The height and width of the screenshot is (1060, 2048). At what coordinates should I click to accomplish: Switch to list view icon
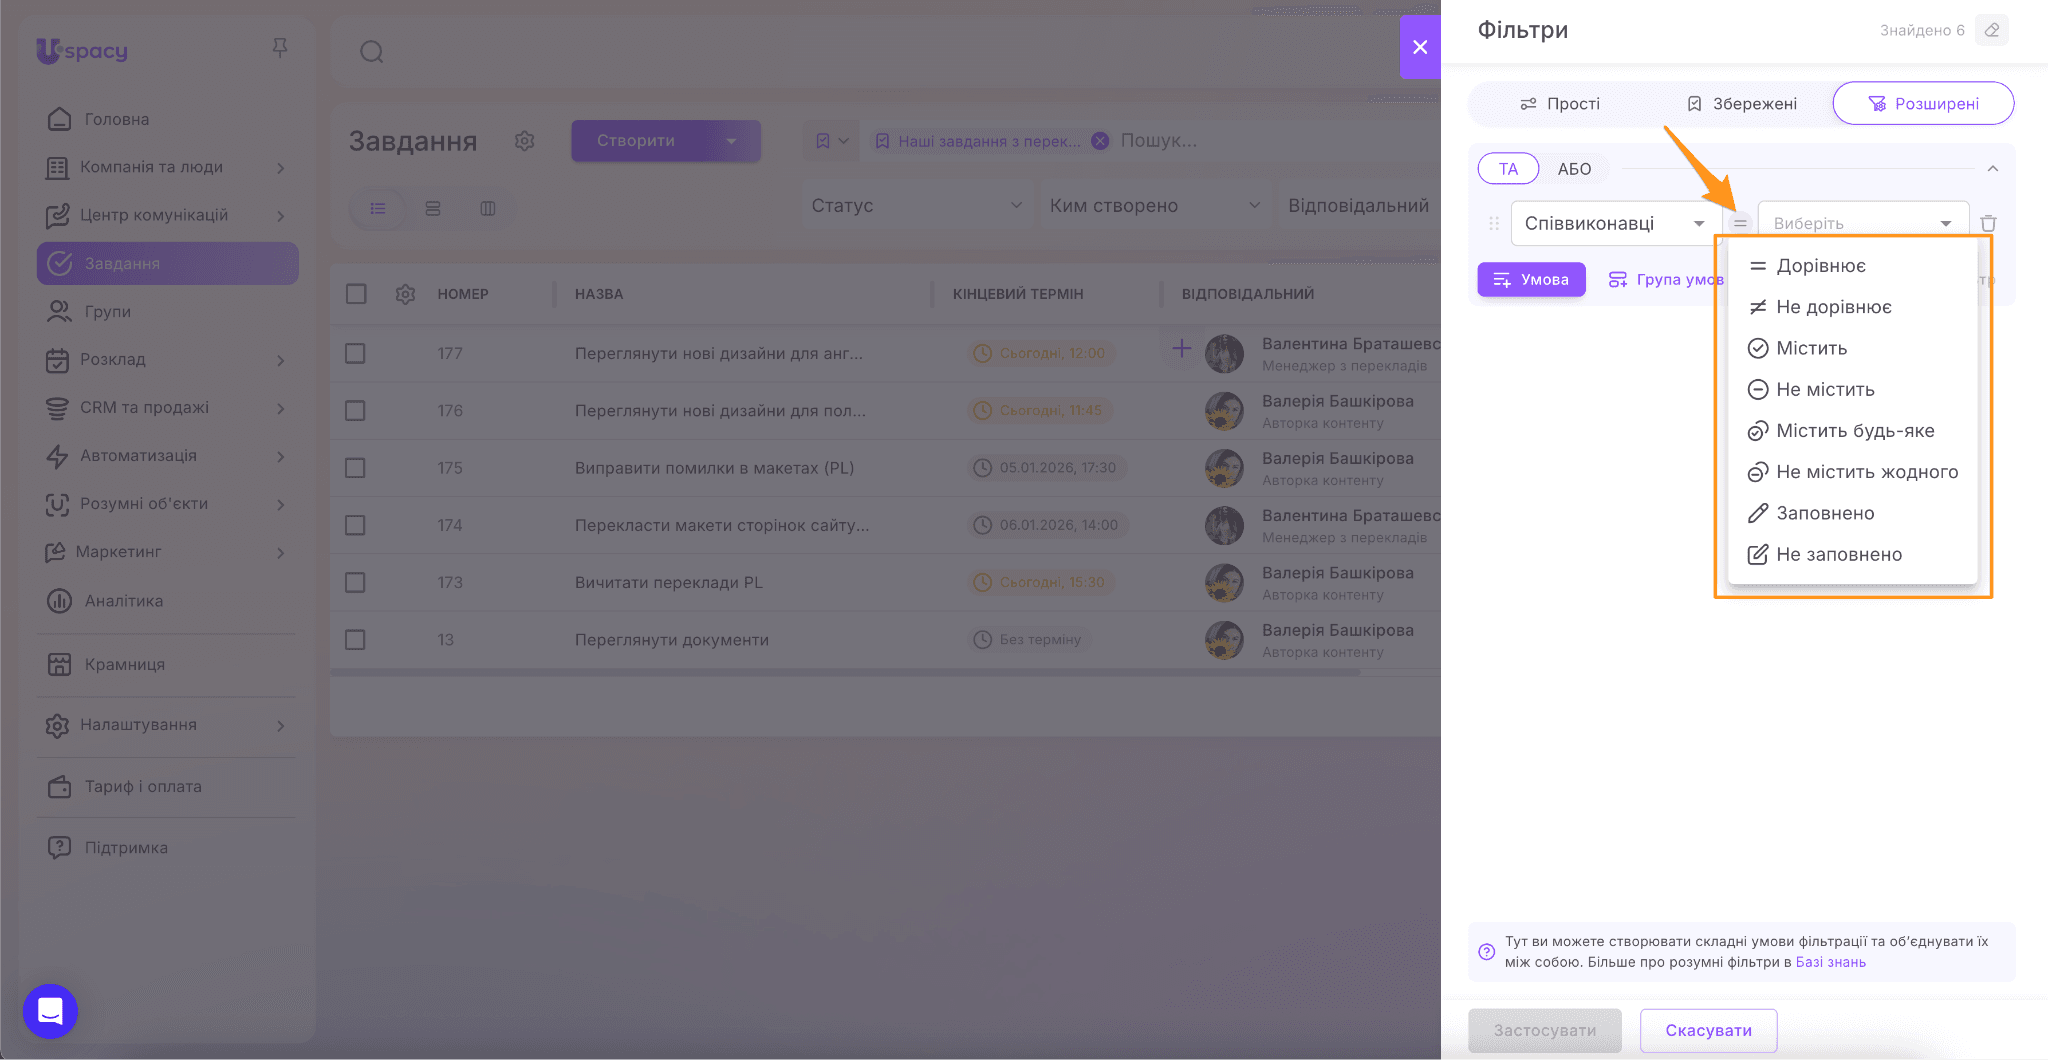pos(378,208)
